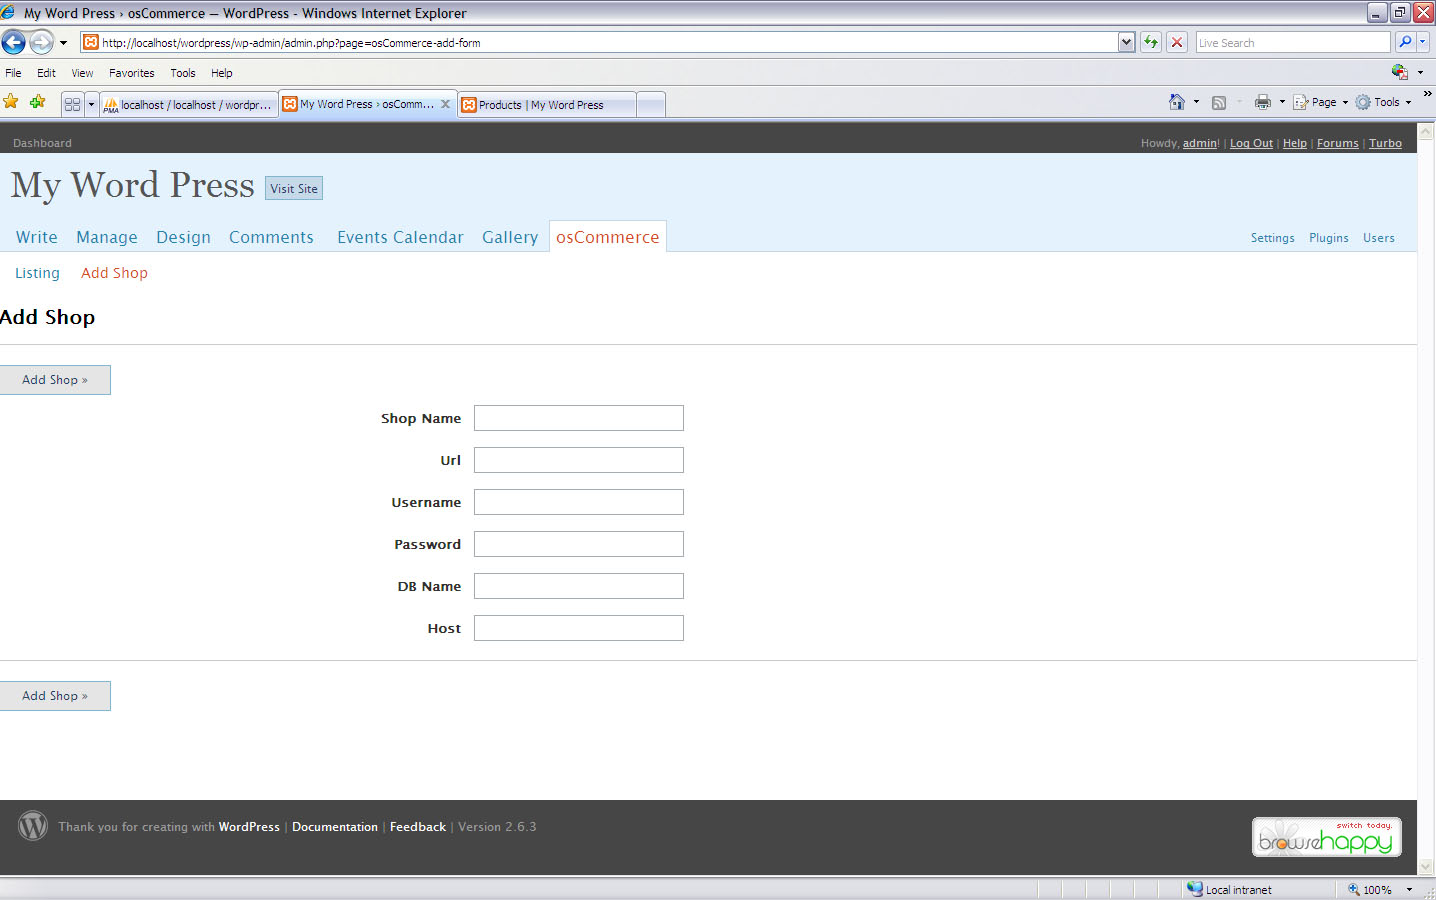
Task: Click the browser Forward arrow button
Action: (41, 42)
